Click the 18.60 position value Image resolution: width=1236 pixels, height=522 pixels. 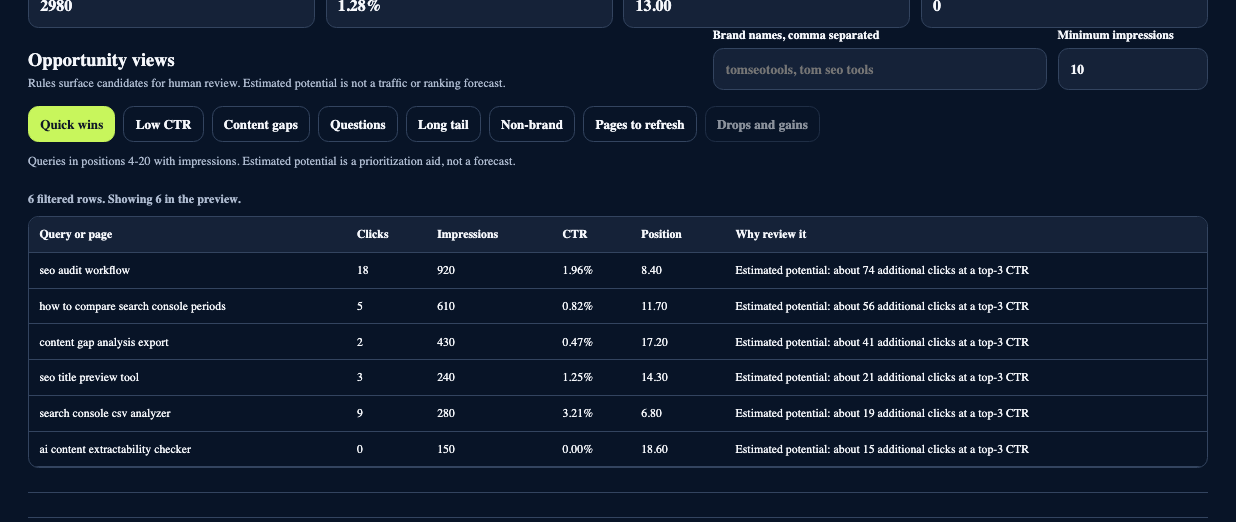click(x=654, y=449)
